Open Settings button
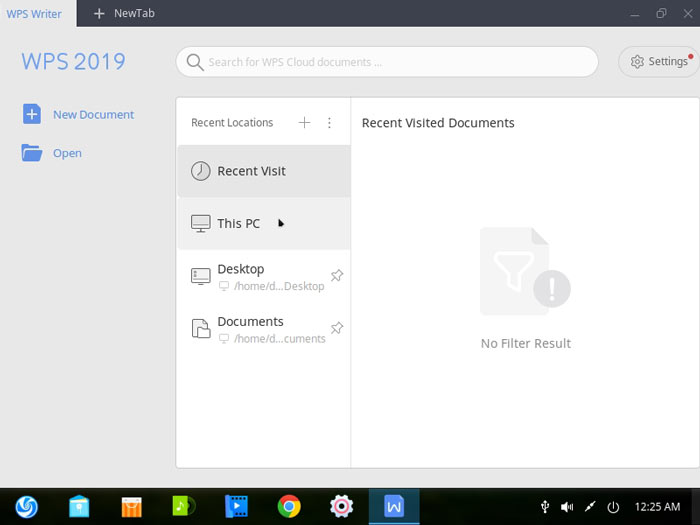This screenshot has height=525, width=700. (659, 62)
